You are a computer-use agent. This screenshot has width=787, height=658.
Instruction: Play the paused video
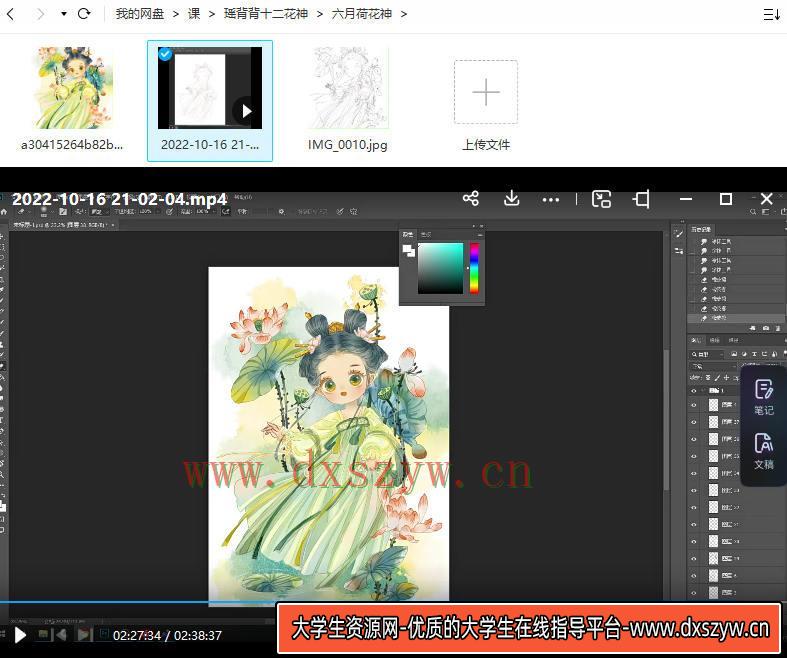(x=20, y=635)
